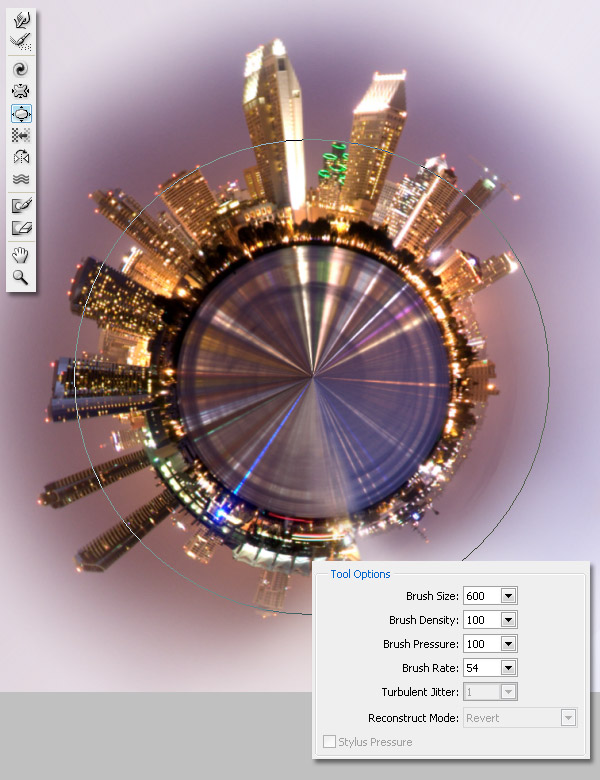Select the Pucker tool
600x780 pixels.
point(21,92)
